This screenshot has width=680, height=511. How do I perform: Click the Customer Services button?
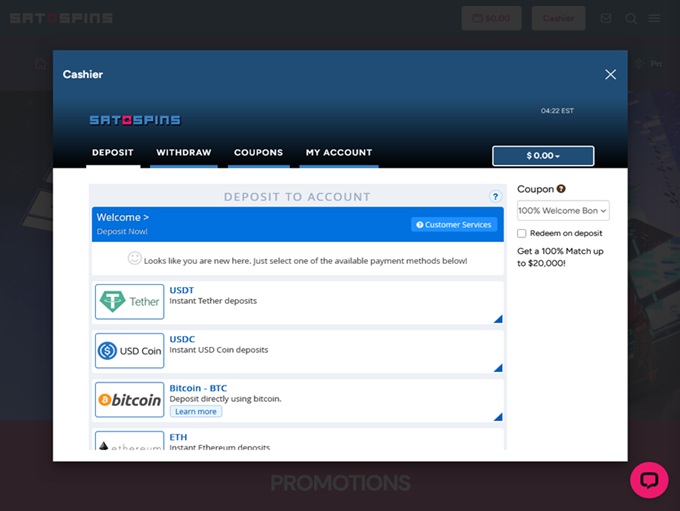coord(453,225)
